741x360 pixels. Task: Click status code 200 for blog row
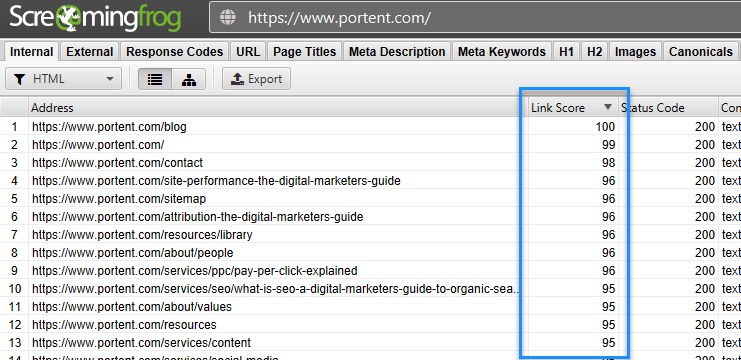[705, 127]
